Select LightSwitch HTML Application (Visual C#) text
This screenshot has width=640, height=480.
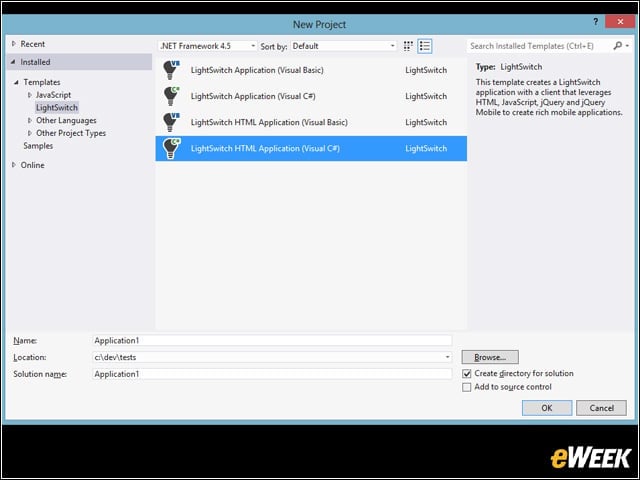(x=265, y=148)
